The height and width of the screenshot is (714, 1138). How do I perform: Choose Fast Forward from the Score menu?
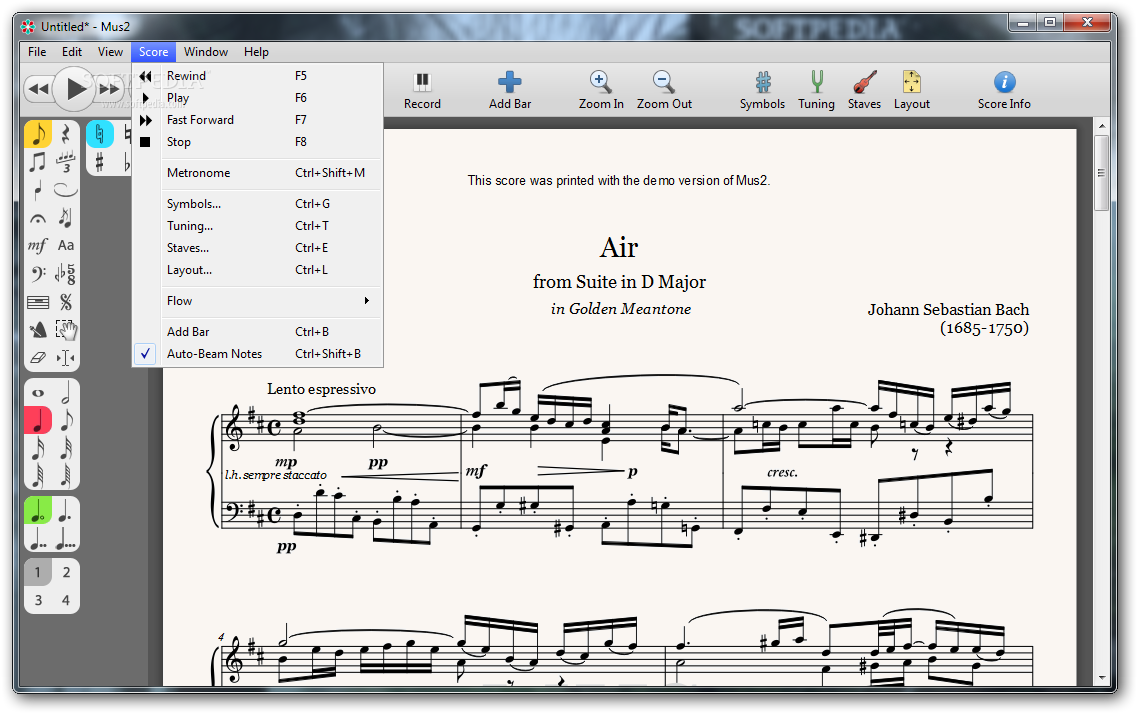coord(258,120)
